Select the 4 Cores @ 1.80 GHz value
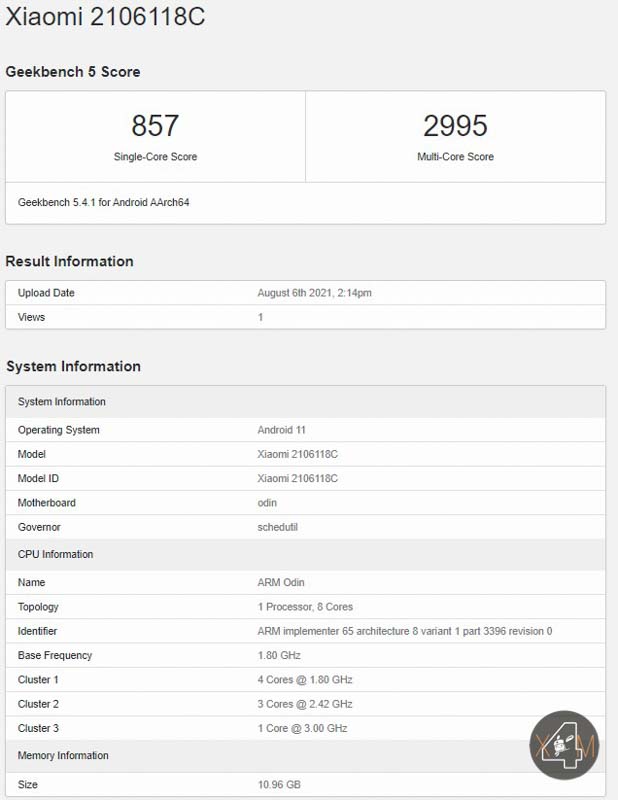The width and height of the screenshot is (618, 800). click(x=305, y=680)
